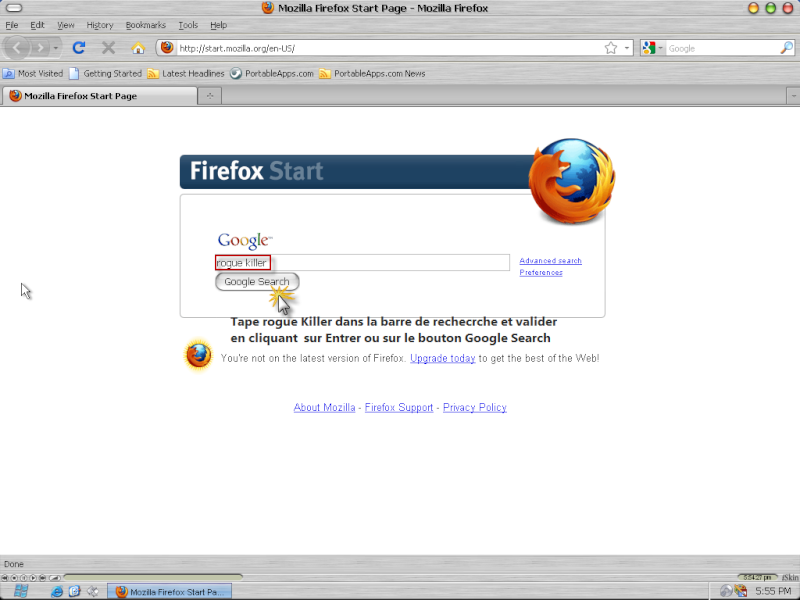Click the Google search text field on the page

click(362, 262)
